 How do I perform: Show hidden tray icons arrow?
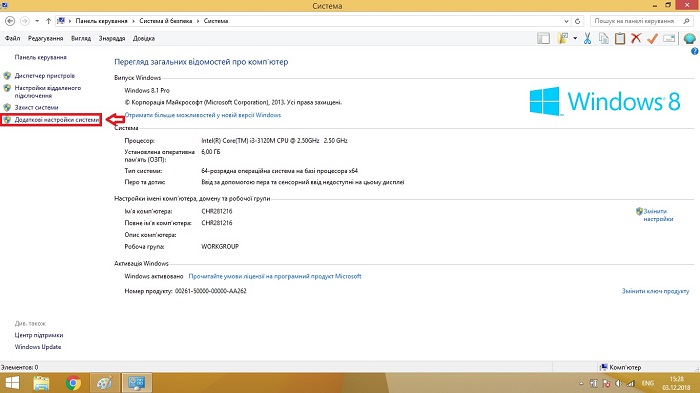tap(581, 384)
